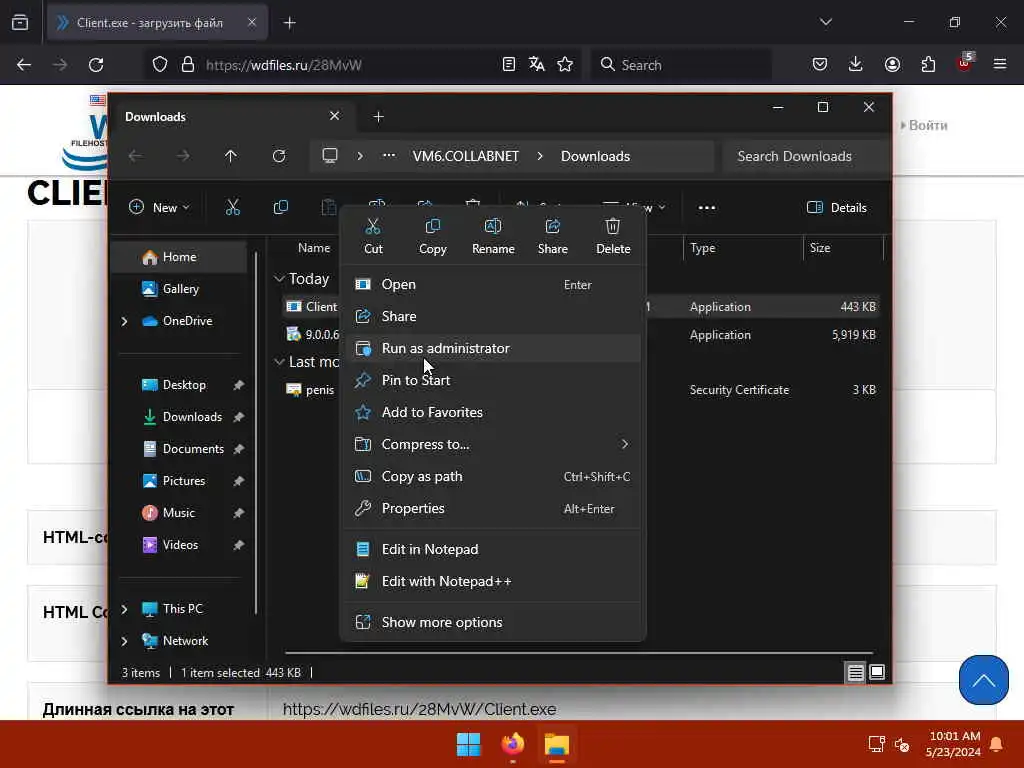Click Rename icon in context menu
The height and width of the screenshot is (768, 1024).
tap(493, 236)
